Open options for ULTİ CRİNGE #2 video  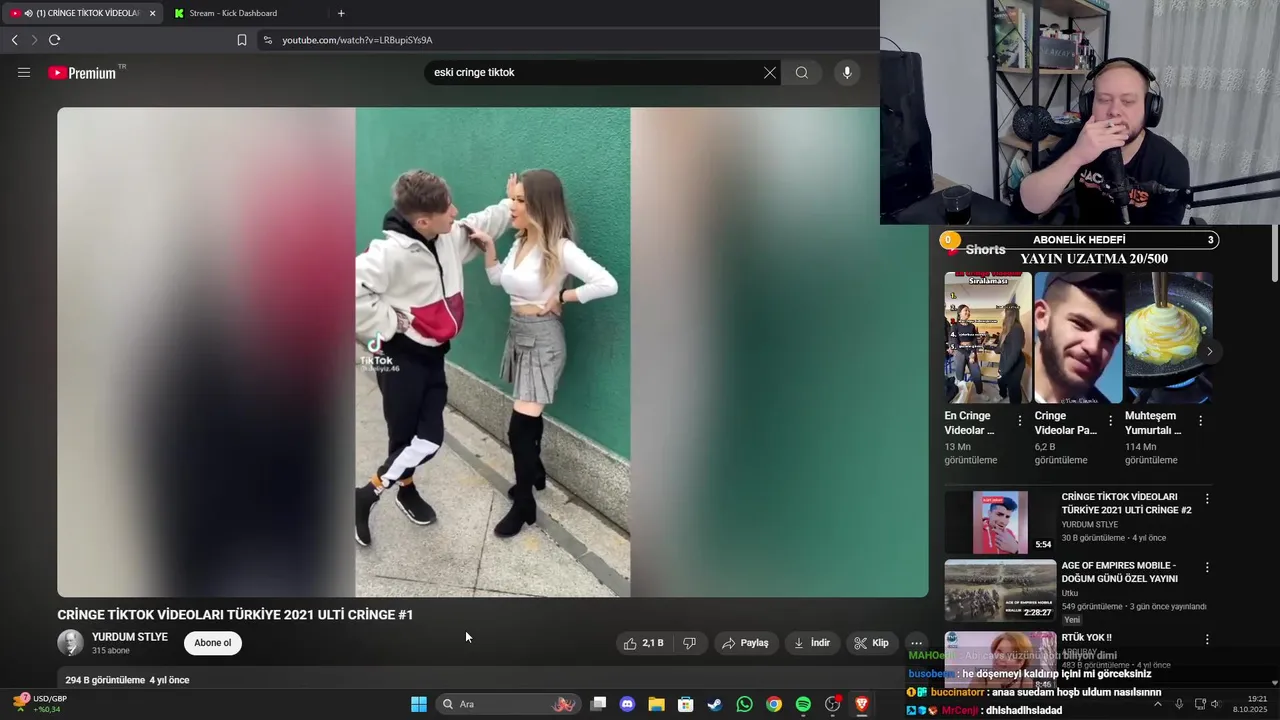coord(1207,498)
